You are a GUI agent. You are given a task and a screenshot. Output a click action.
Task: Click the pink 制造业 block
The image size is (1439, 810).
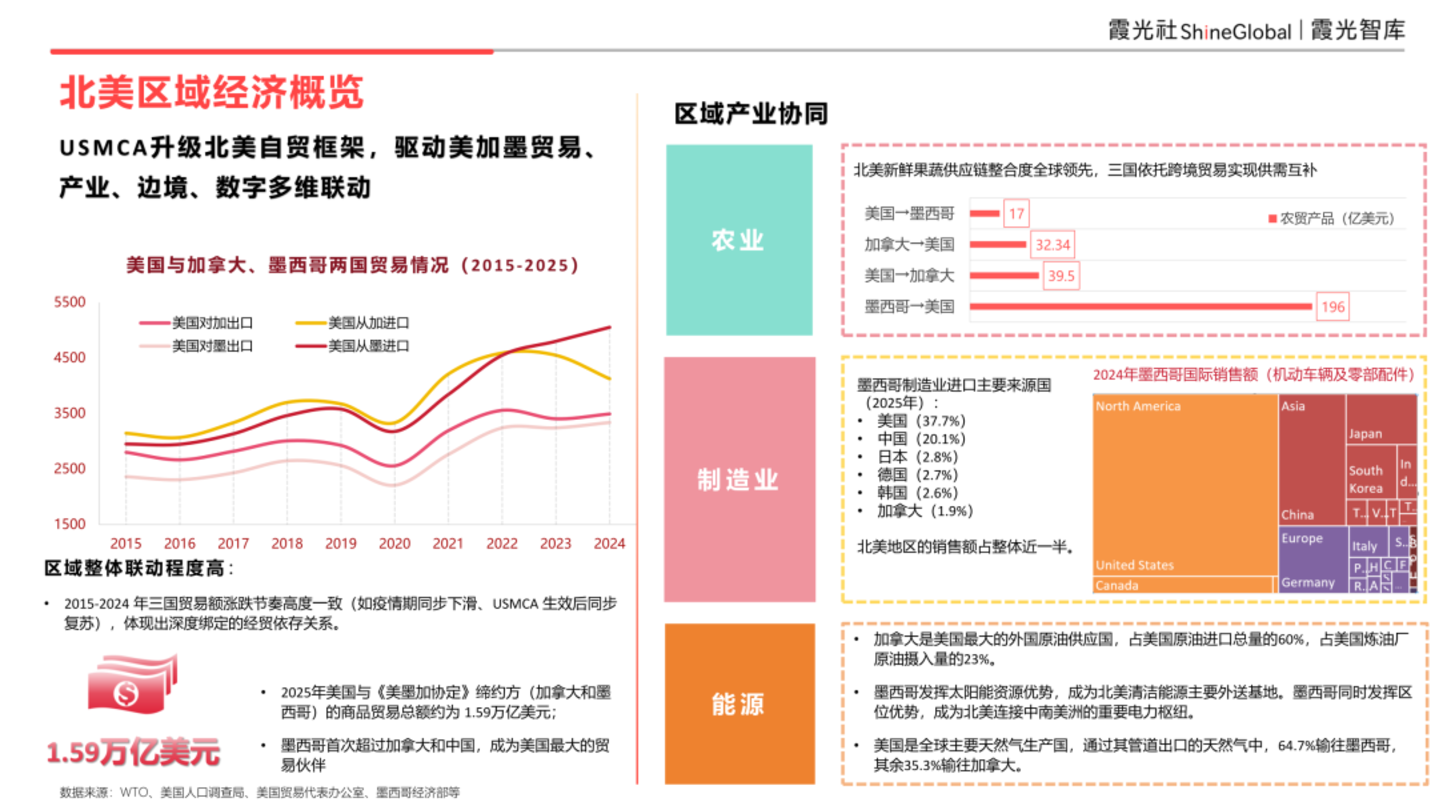[x=739, y=480]
